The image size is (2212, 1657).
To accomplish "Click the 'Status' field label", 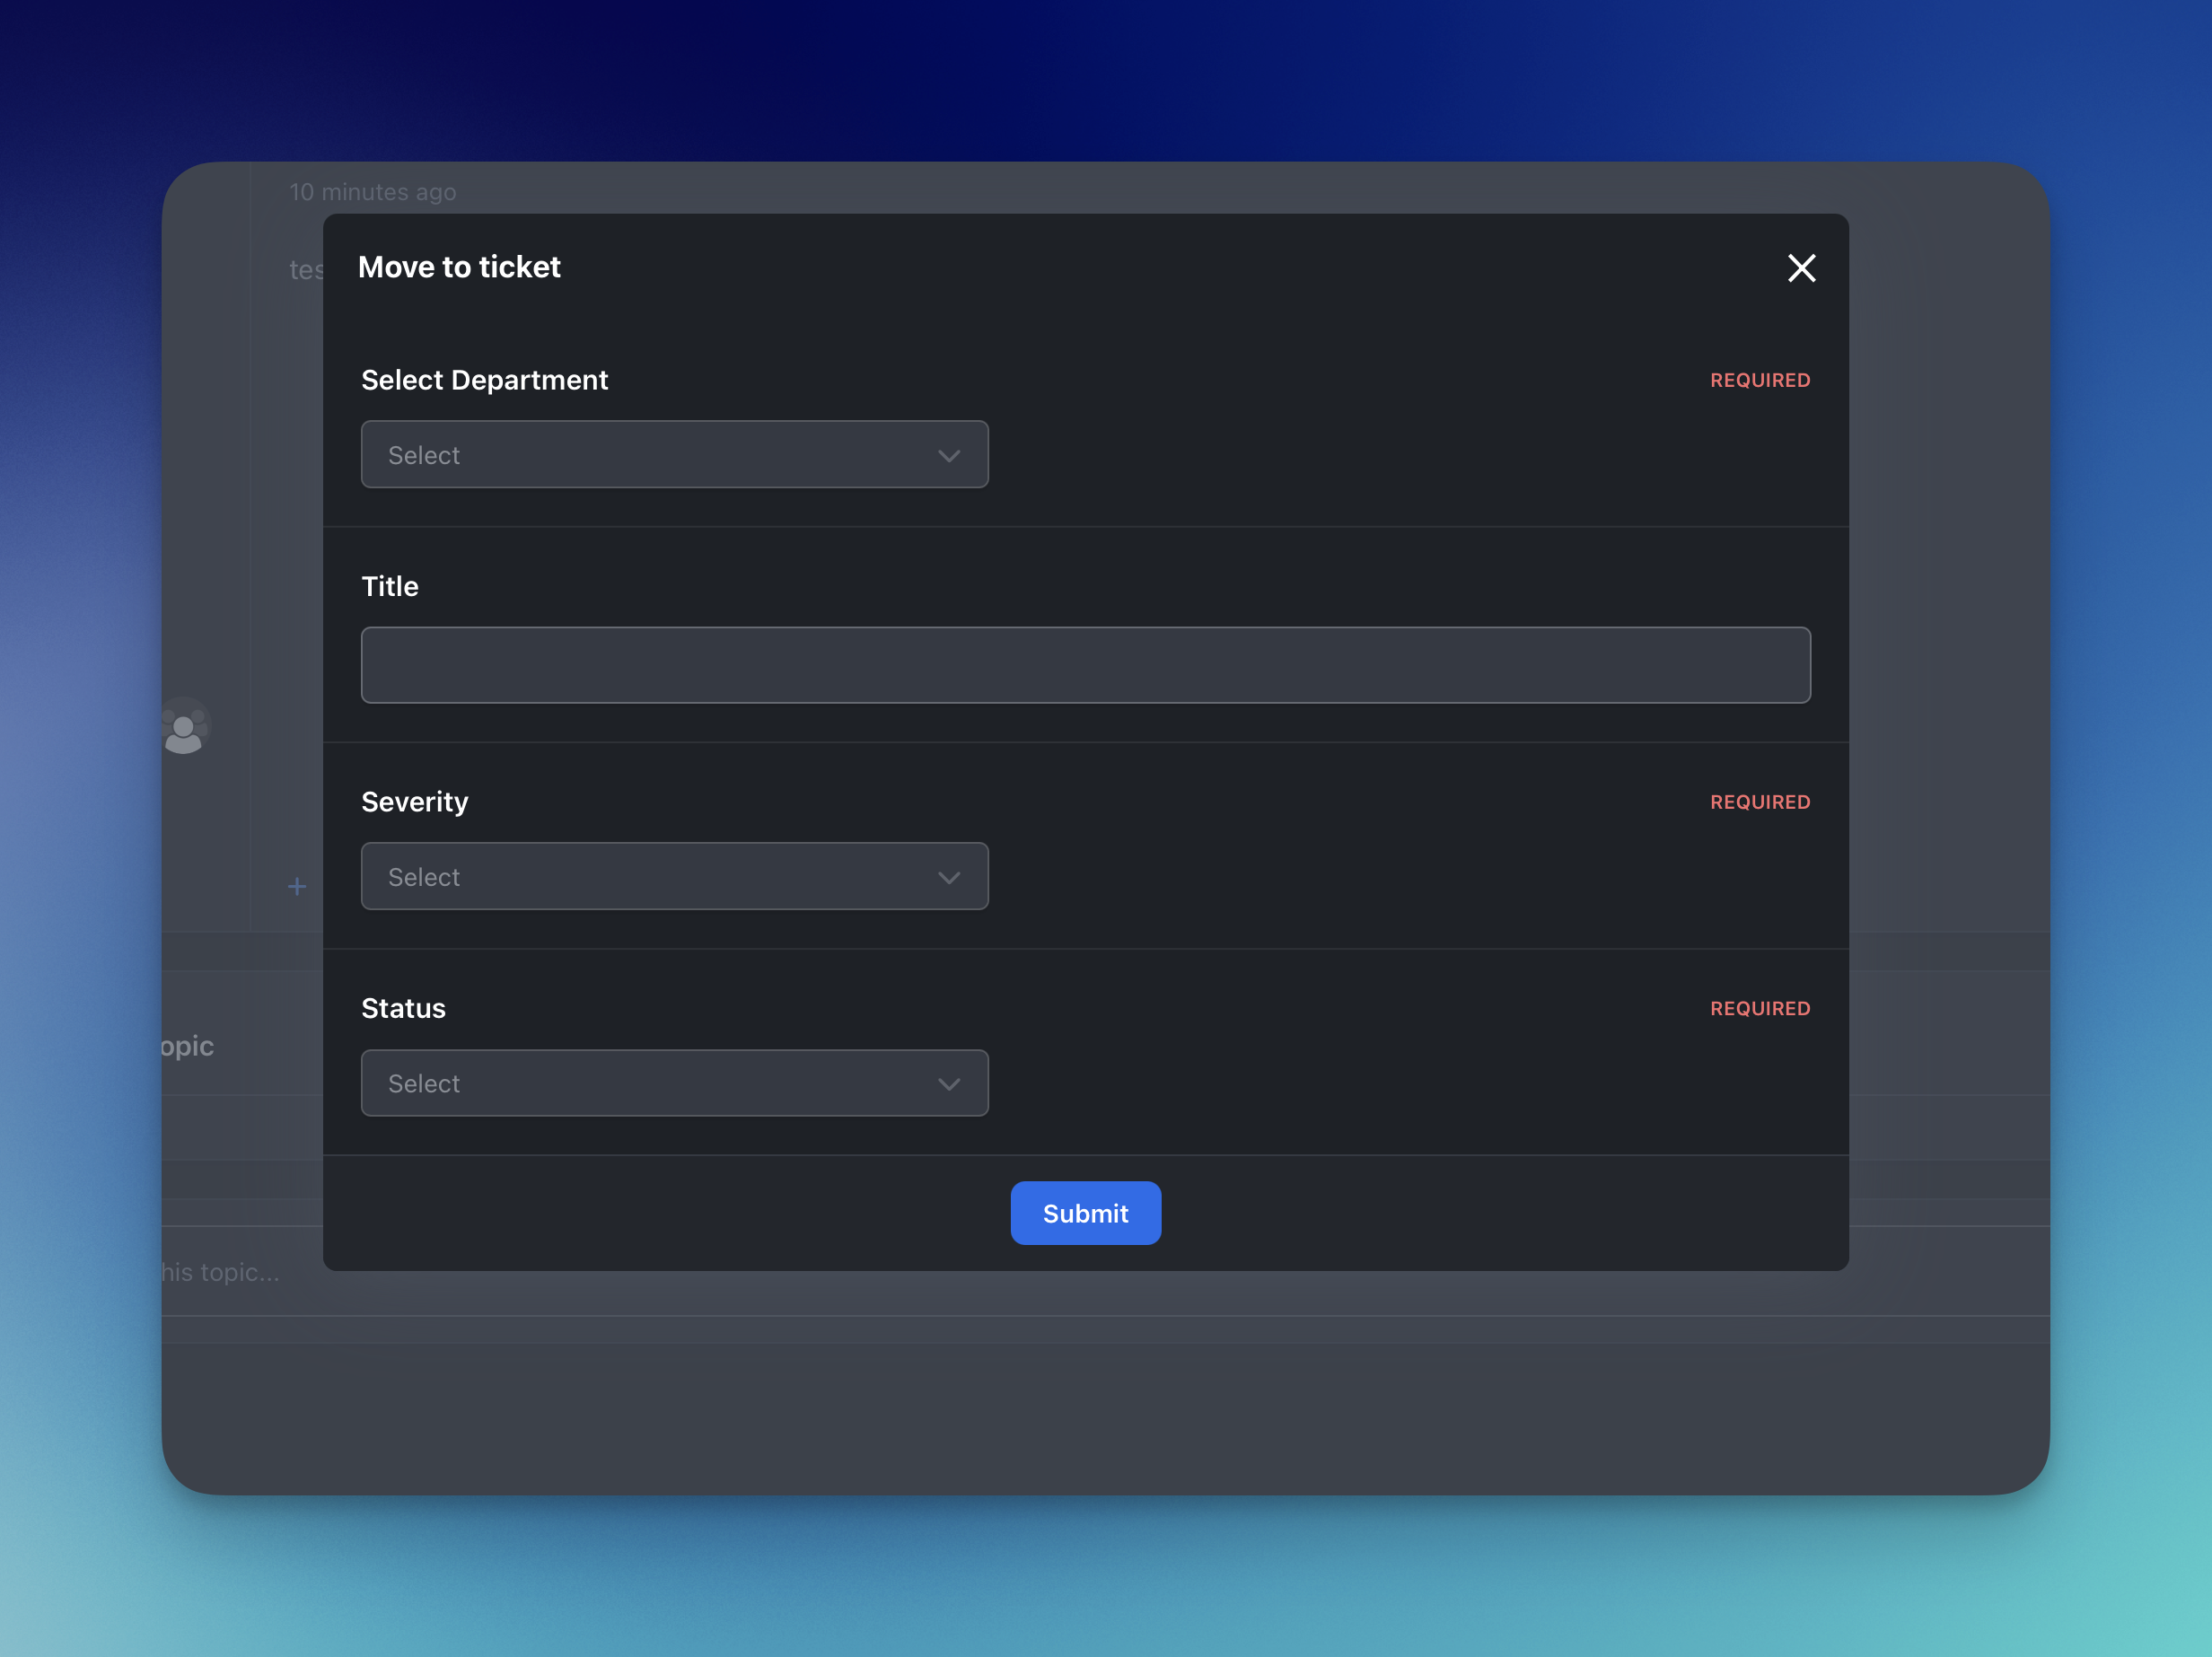I will [x=403, y=1008].
